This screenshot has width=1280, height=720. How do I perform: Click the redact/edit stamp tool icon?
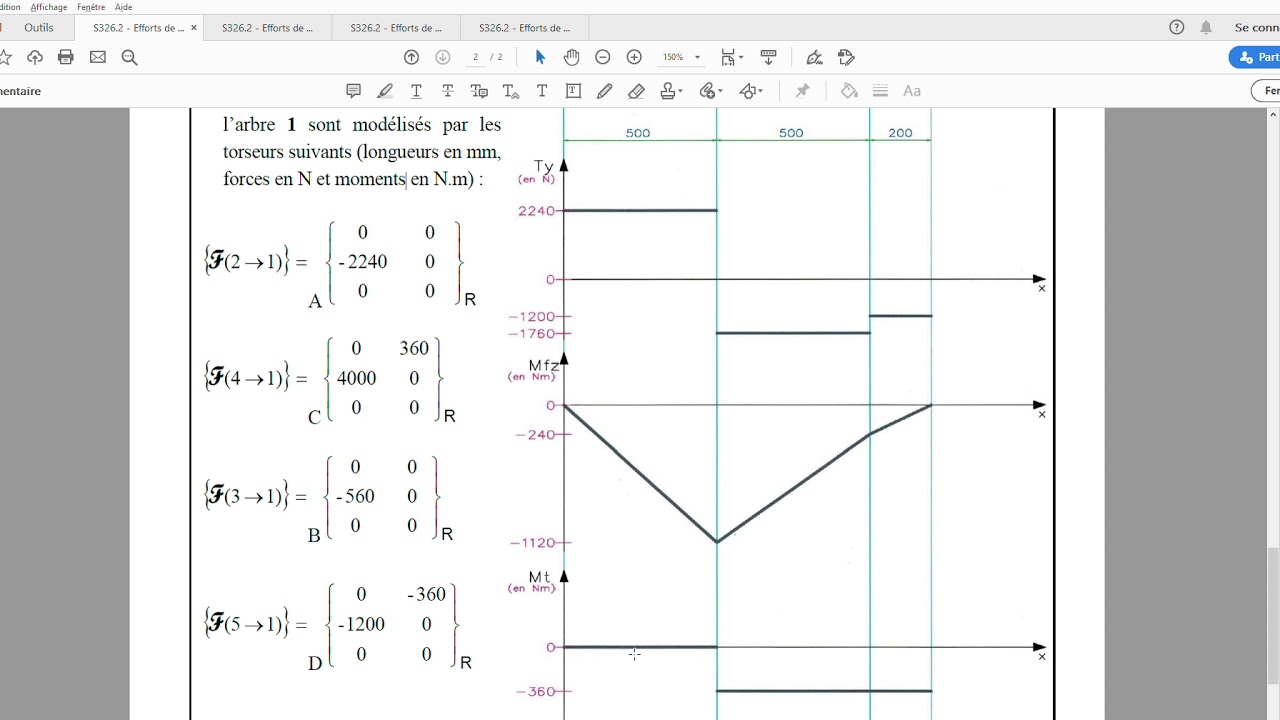click(x=846, y=57)
